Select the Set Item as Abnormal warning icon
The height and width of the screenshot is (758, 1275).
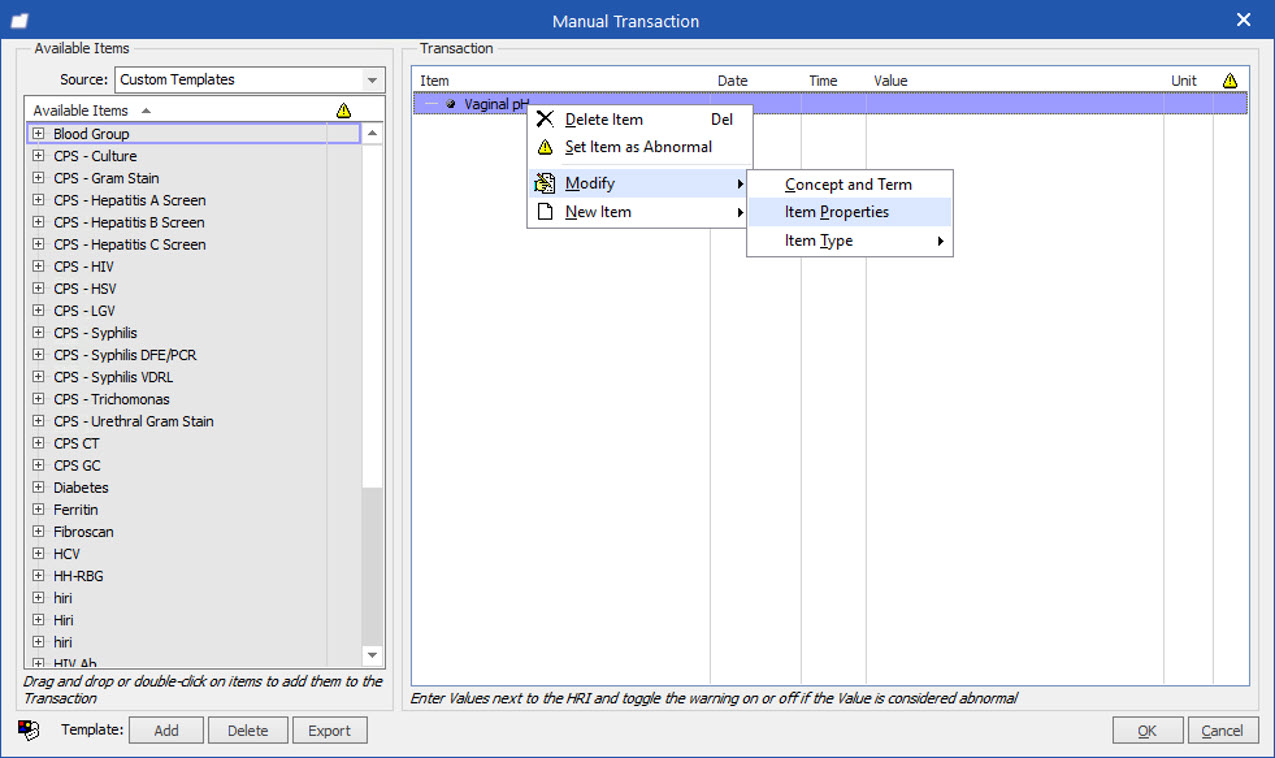[x=545, y=147]
